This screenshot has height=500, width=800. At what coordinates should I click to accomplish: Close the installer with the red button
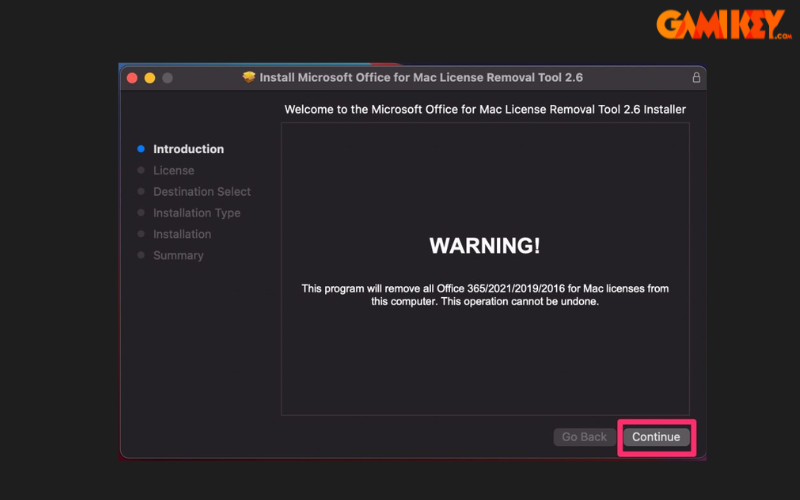(x=132, y=77)
